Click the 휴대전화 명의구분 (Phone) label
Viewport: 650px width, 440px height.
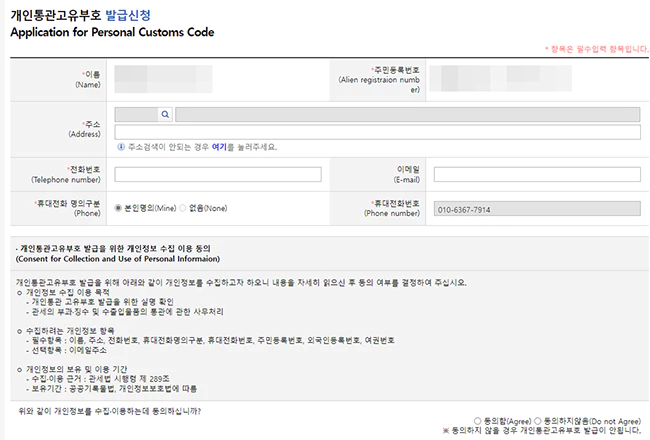(67, 208)
